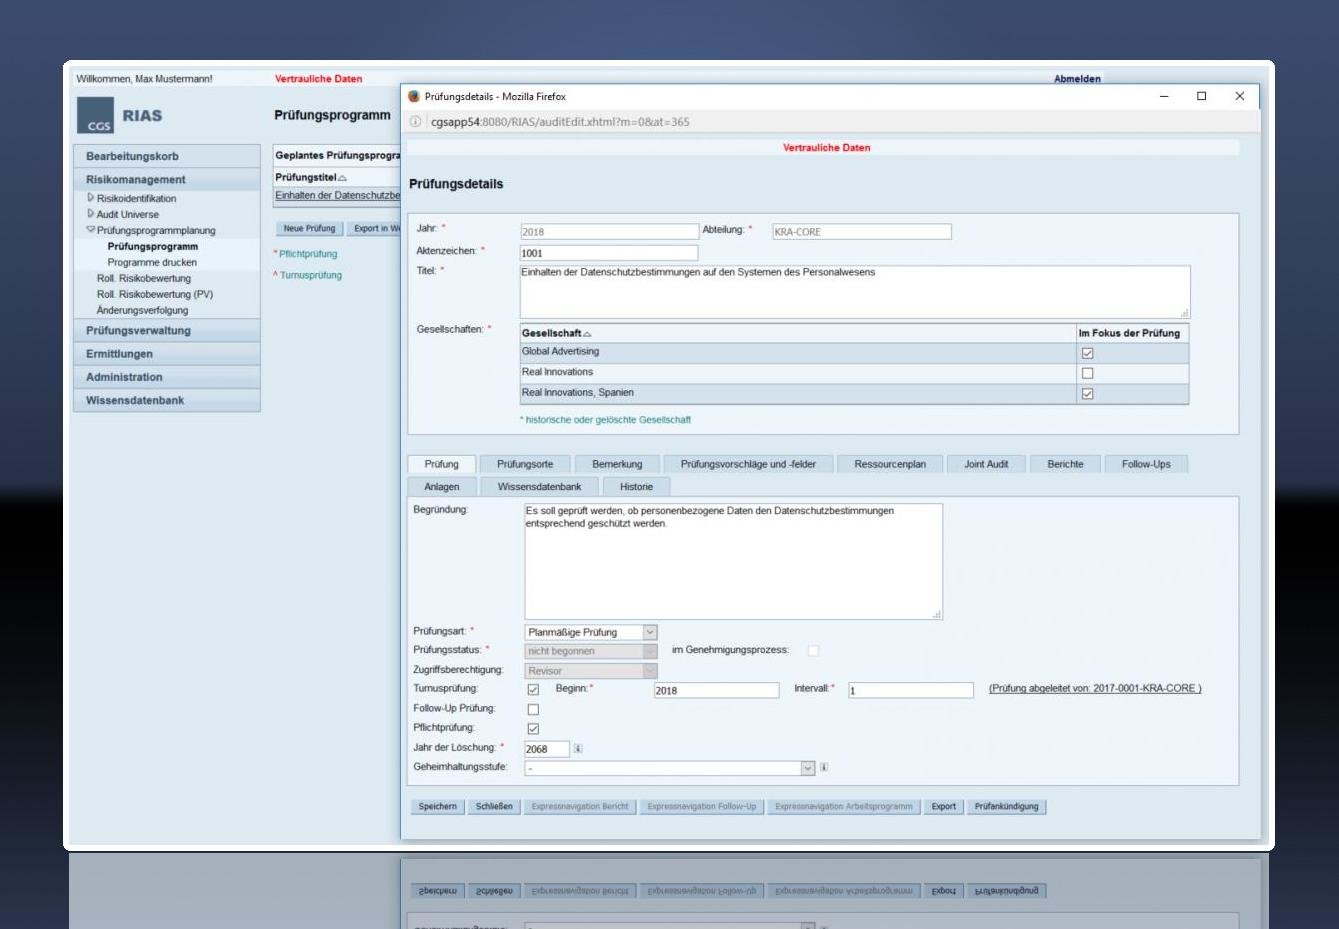The image size is (1339, 929).
Task: Click the info icon beside Geheimhaltungsstufe dropdown
Action: [x=824, y=767]
